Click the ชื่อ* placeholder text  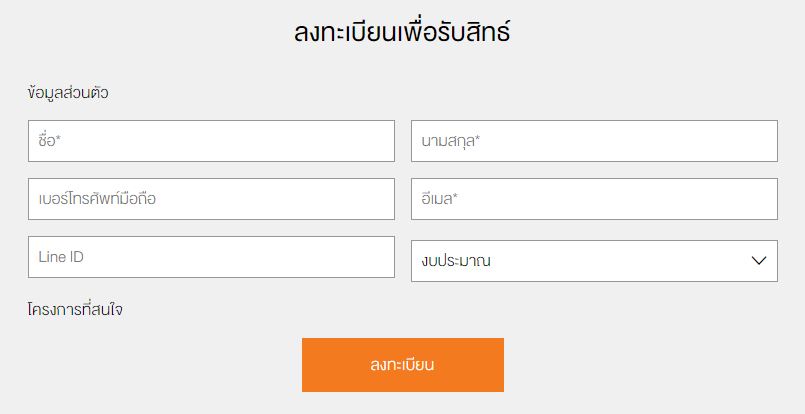tap(50, 141)
